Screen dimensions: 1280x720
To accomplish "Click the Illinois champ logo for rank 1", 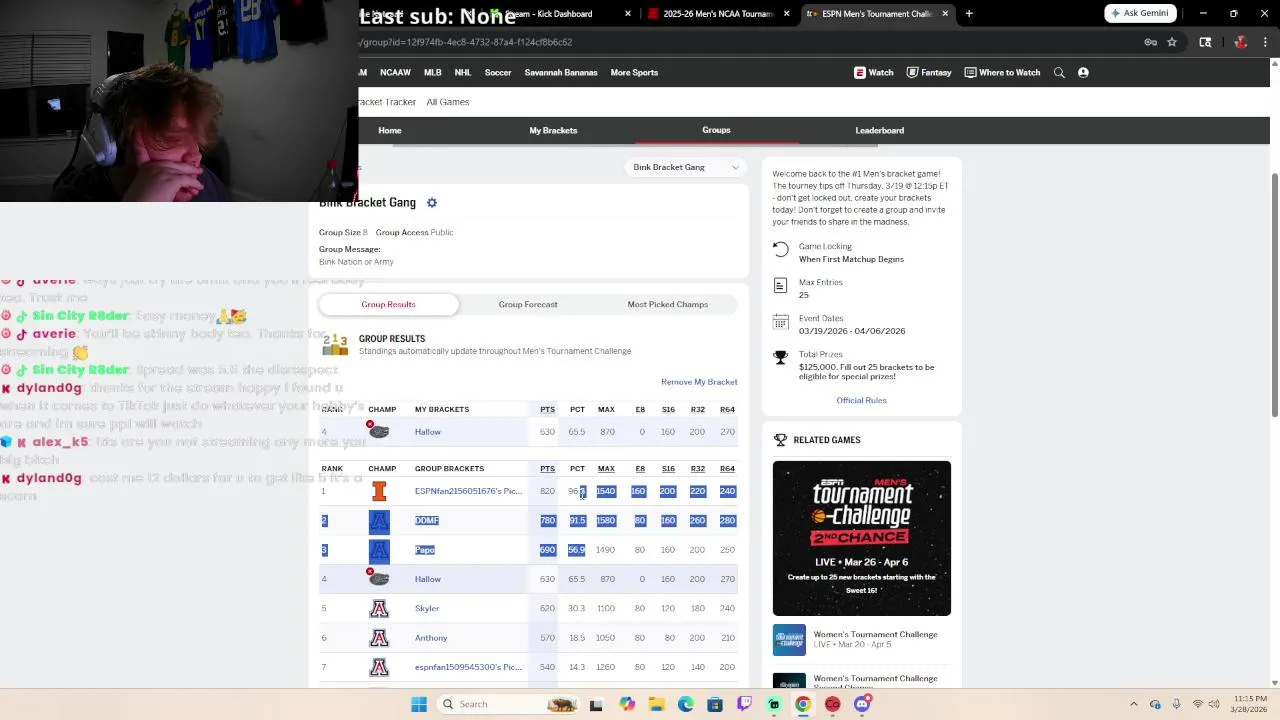I will coord(379,491).
